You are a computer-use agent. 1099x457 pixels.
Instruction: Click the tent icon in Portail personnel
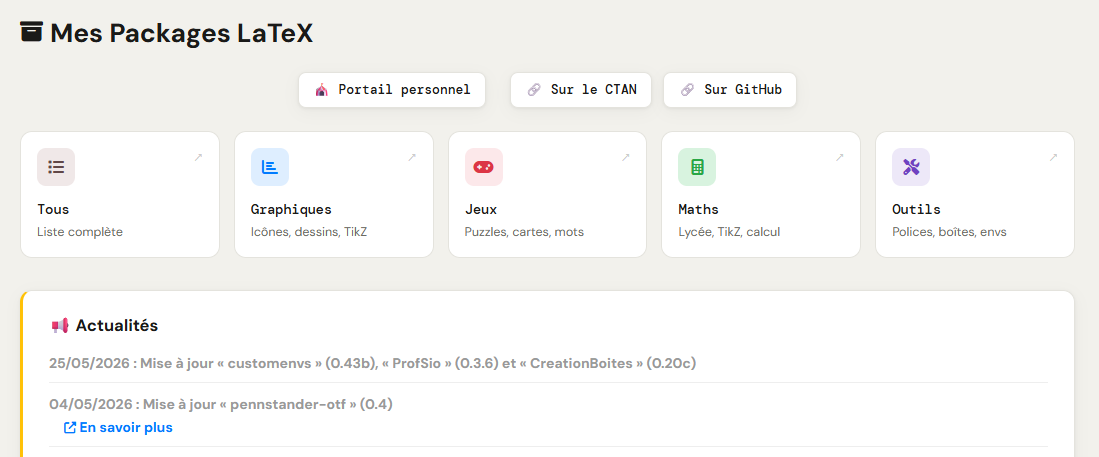(321, 90)
